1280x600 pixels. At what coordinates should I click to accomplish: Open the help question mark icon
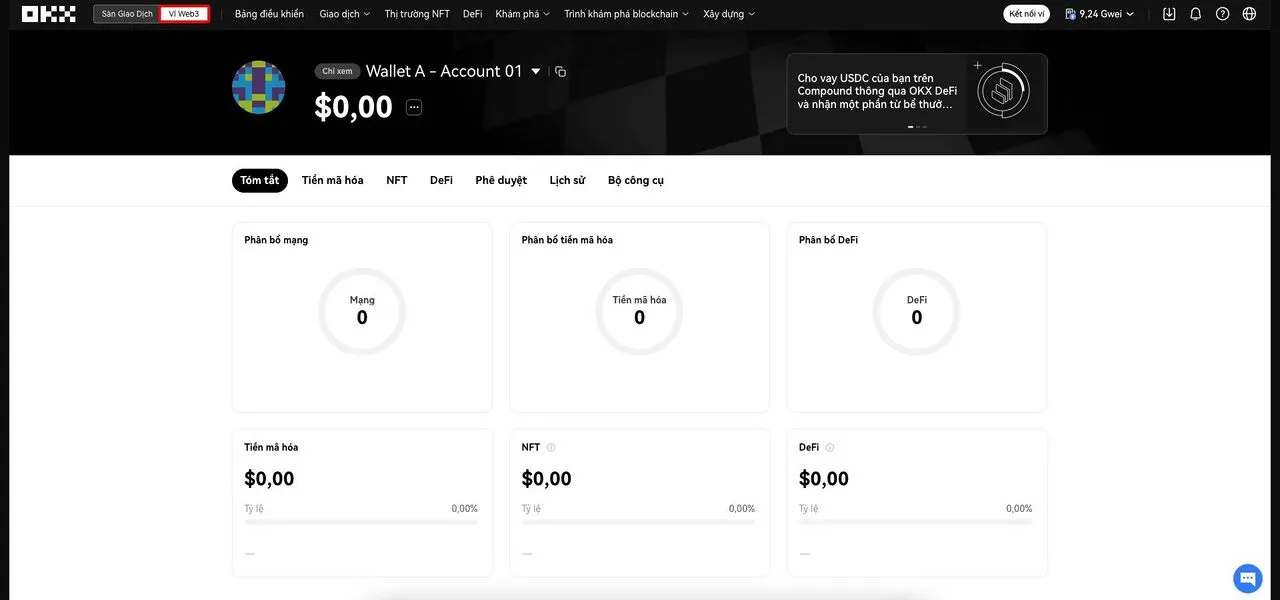click(1222, 14)
